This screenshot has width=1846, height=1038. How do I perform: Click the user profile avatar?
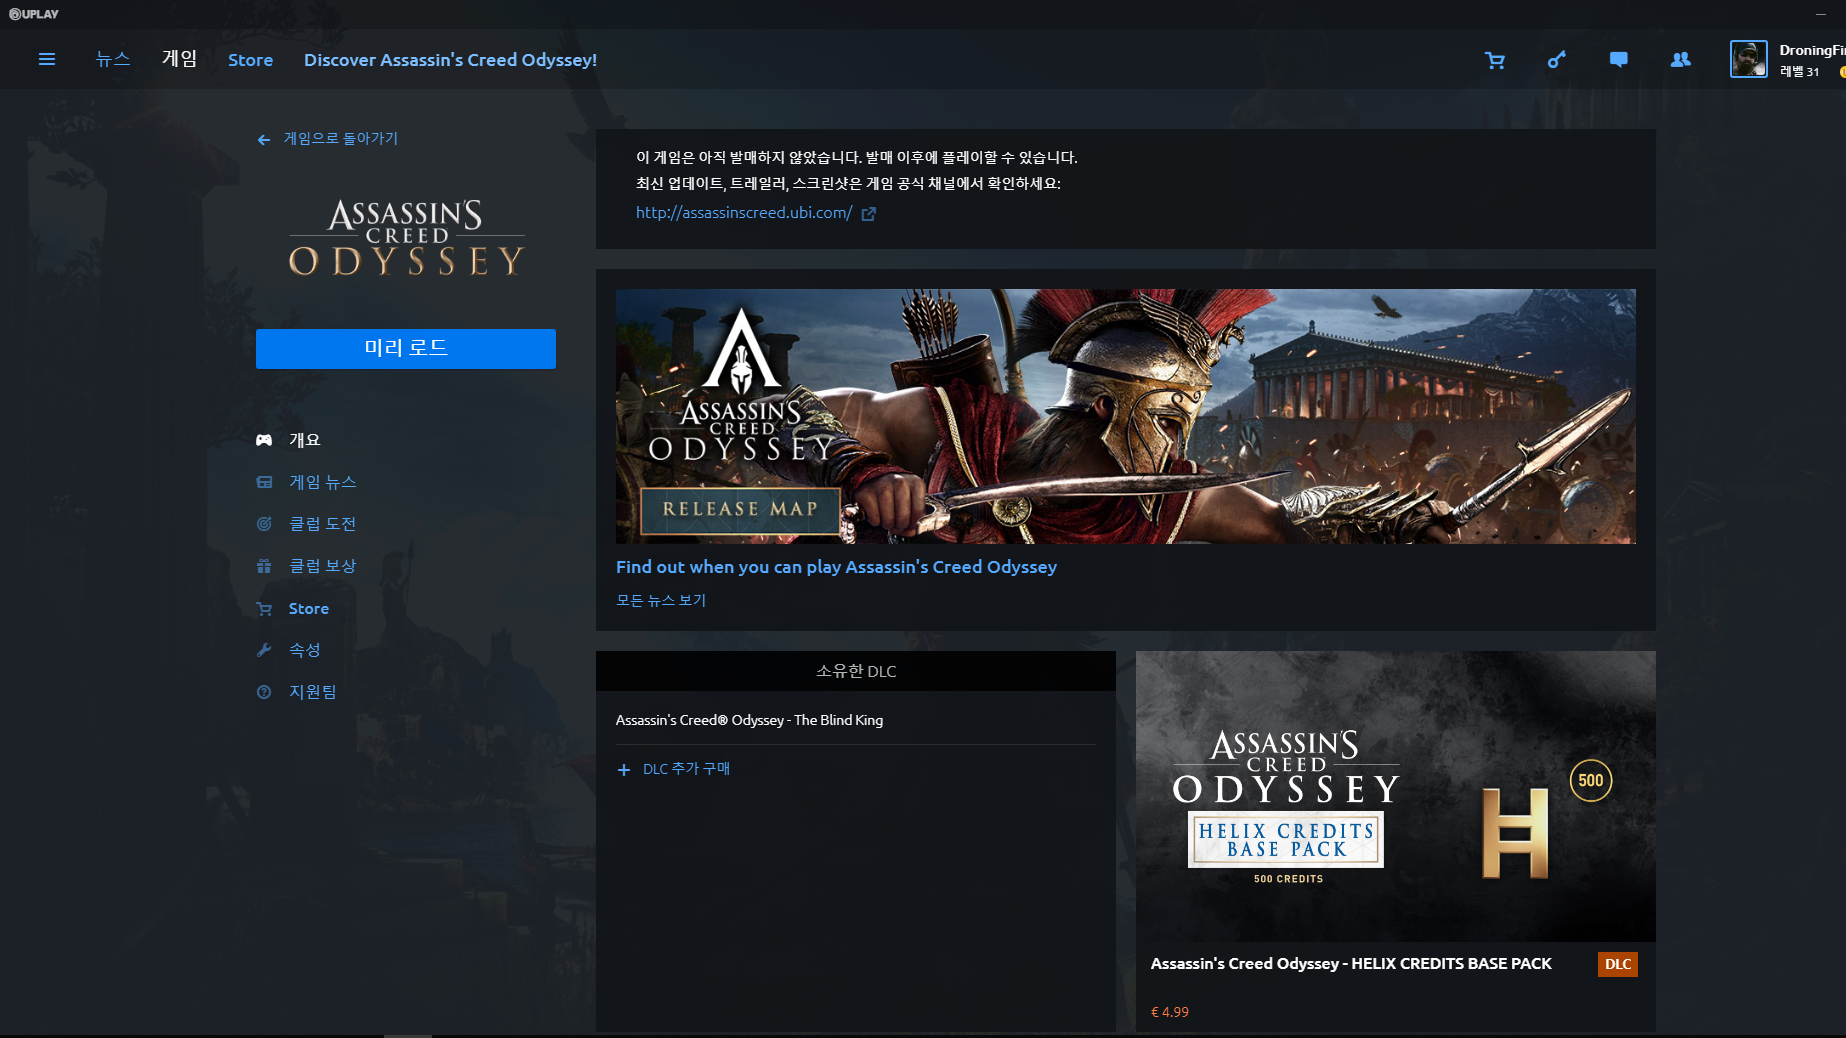[x=1749, y=59]
